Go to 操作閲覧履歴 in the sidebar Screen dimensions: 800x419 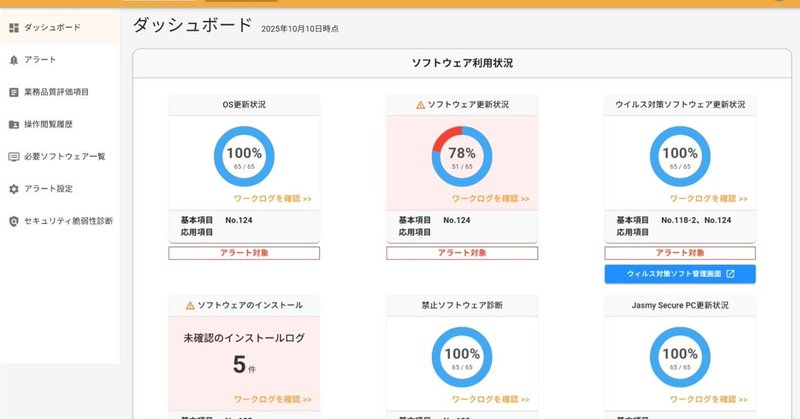pyautogui.click(x=60, y=124)
